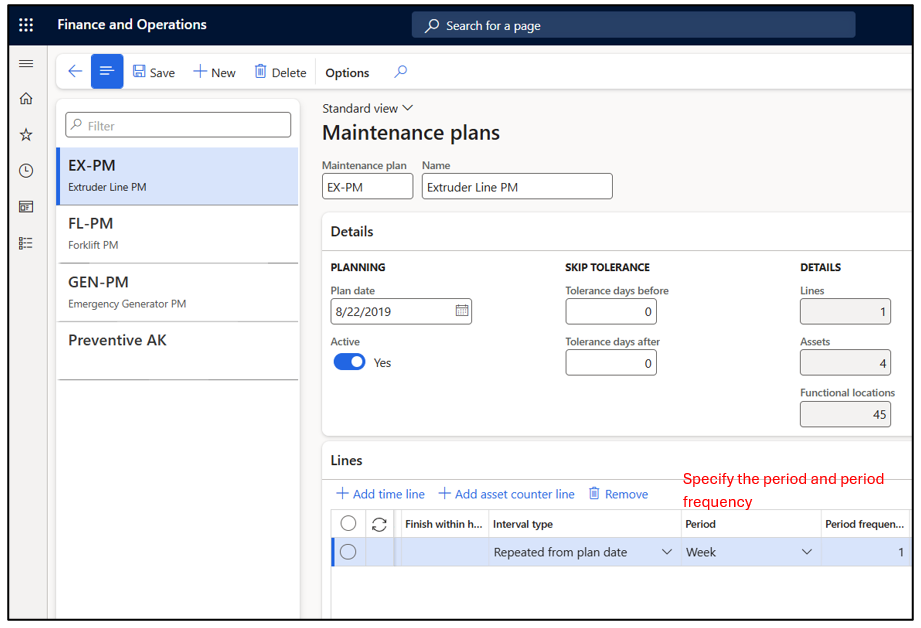Click Add time line
This screenshot has width=921, height=628.
pos(380,494)
